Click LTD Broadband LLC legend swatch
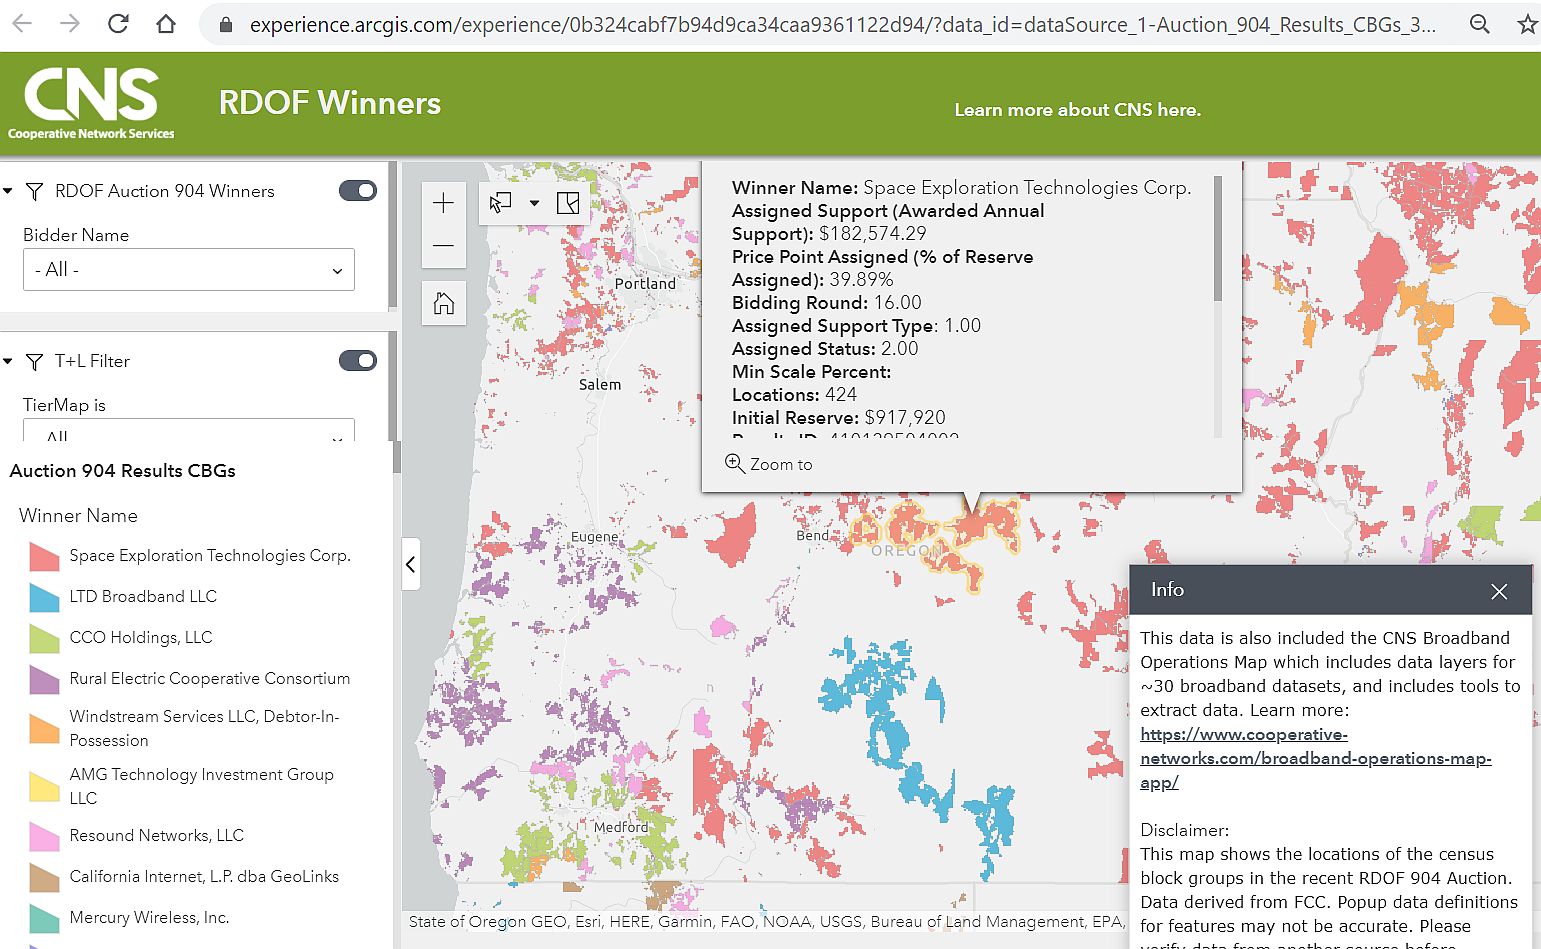Screen dimensions: 1541x949 (x=45, y=597)
